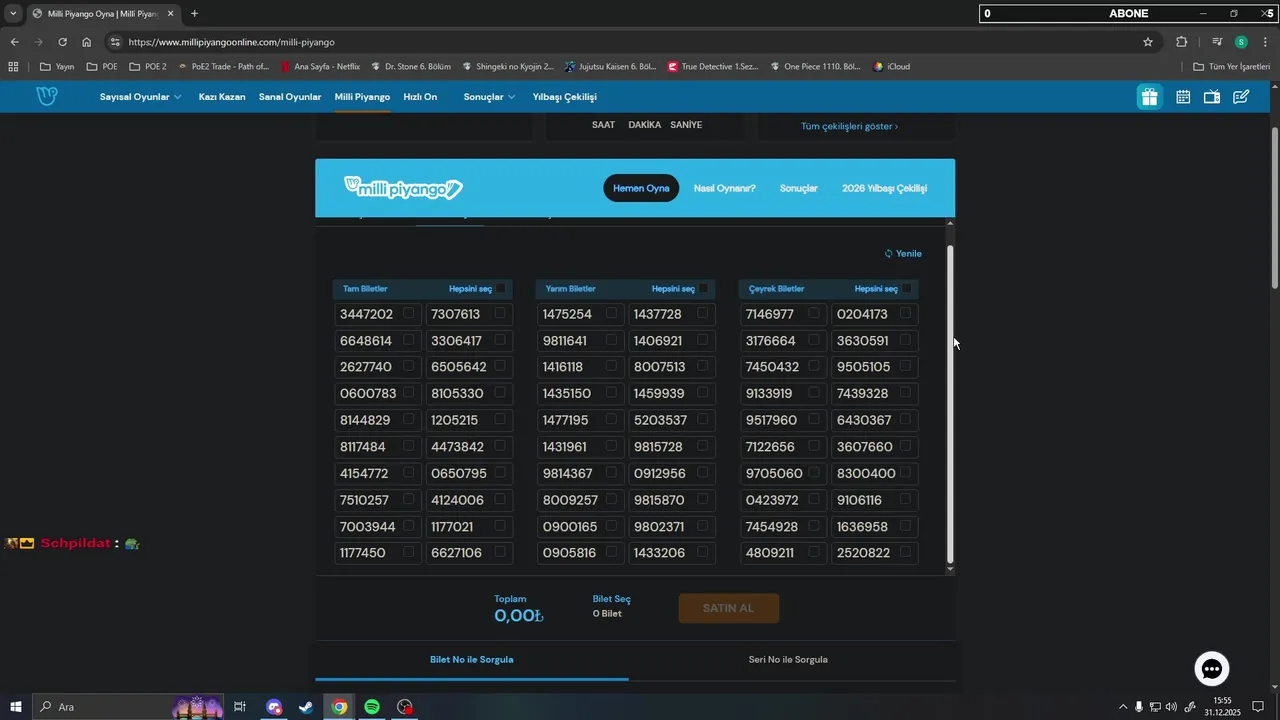Image resolution: width=1280 pixels, height=720 pixels.
Task: Open Kazı Kazan from top navigation
Action: 222,97
